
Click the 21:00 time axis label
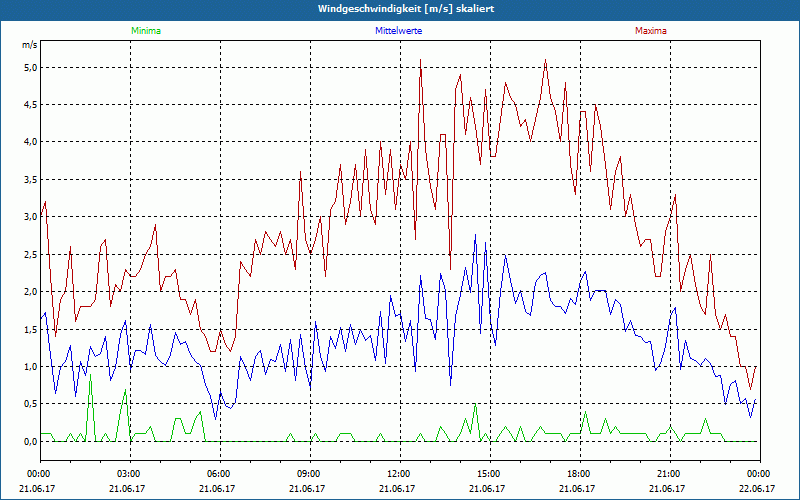(x=668, y=474)
